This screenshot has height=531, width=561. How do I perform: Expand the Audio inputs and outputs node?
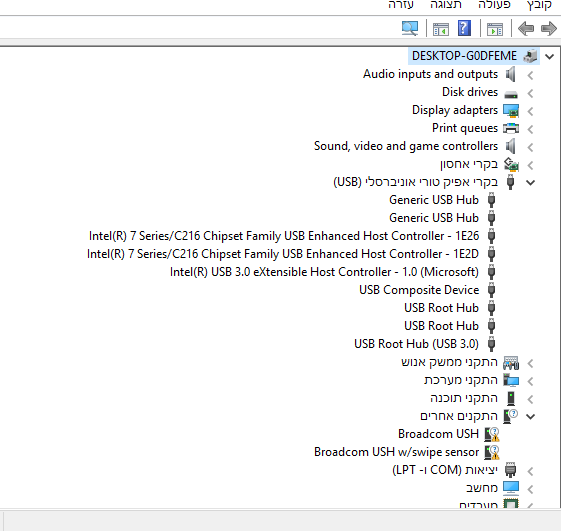point(530,75)
